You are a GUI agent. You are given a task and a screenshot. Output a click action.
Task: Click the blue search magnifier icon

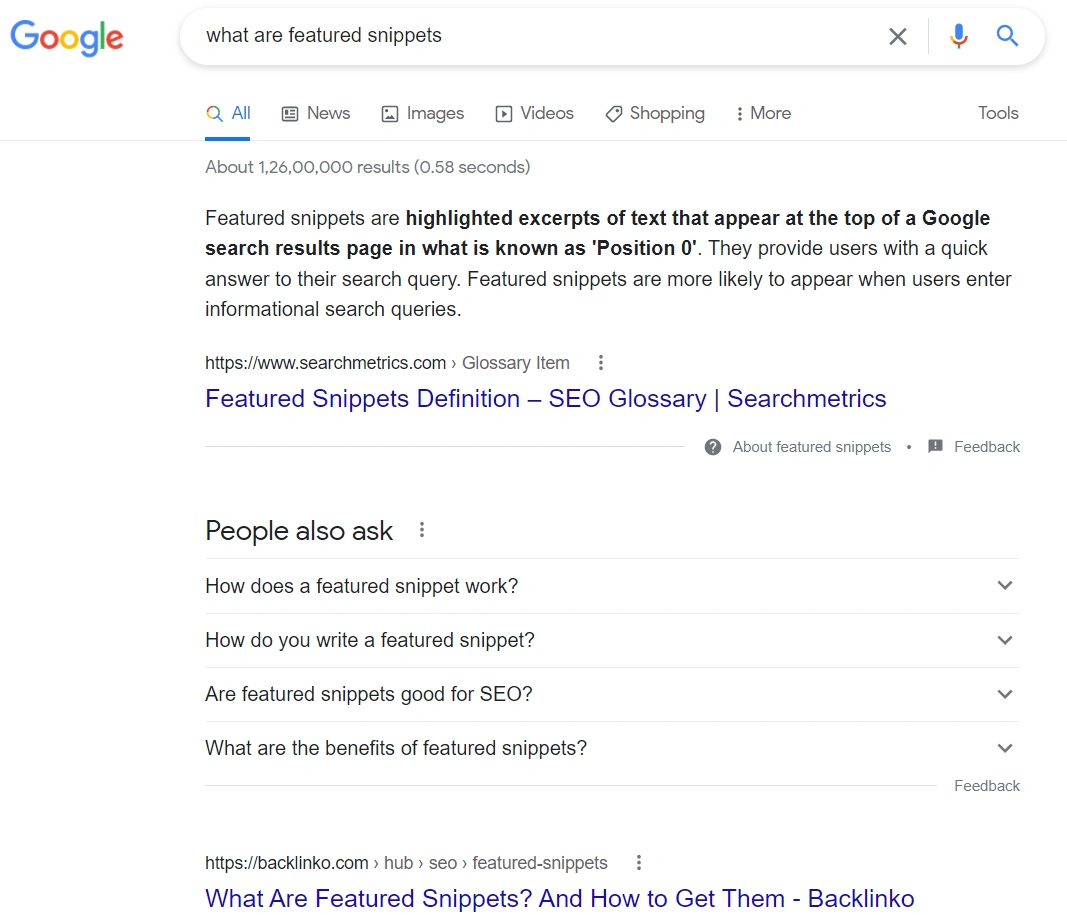tap(1007, 37)
